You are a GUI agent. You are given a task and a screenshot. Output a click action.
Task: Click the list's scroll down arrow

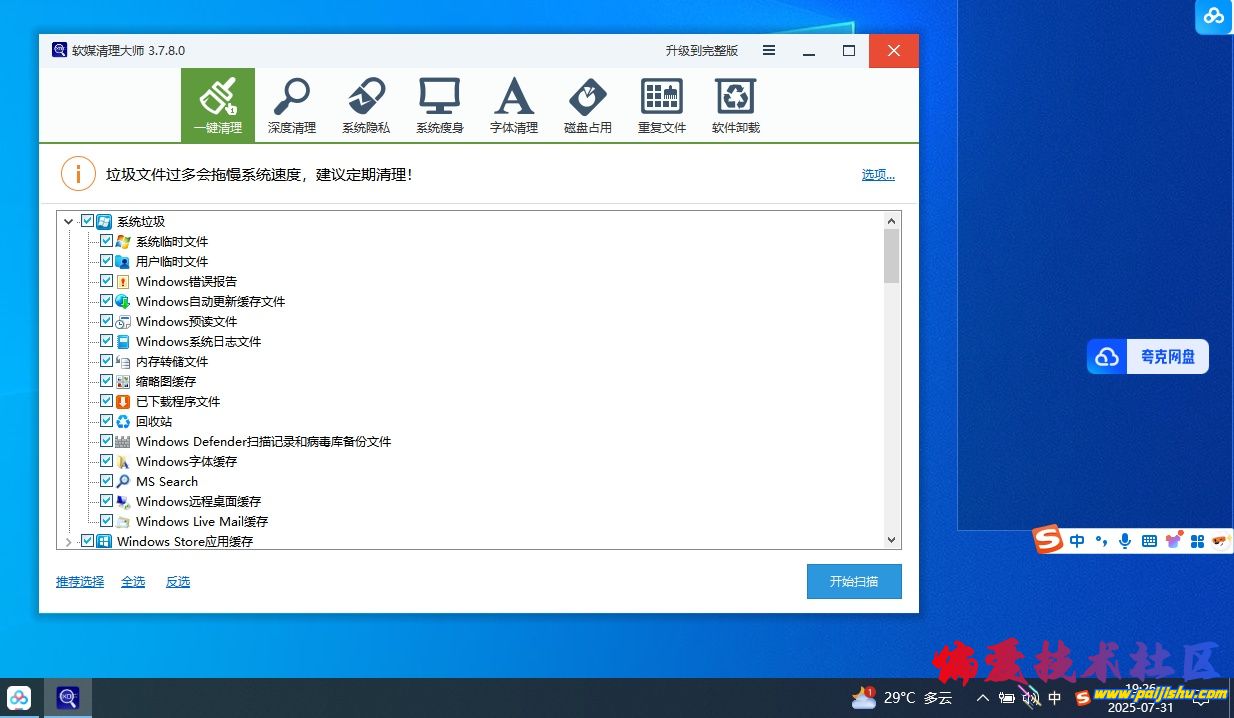891,540
